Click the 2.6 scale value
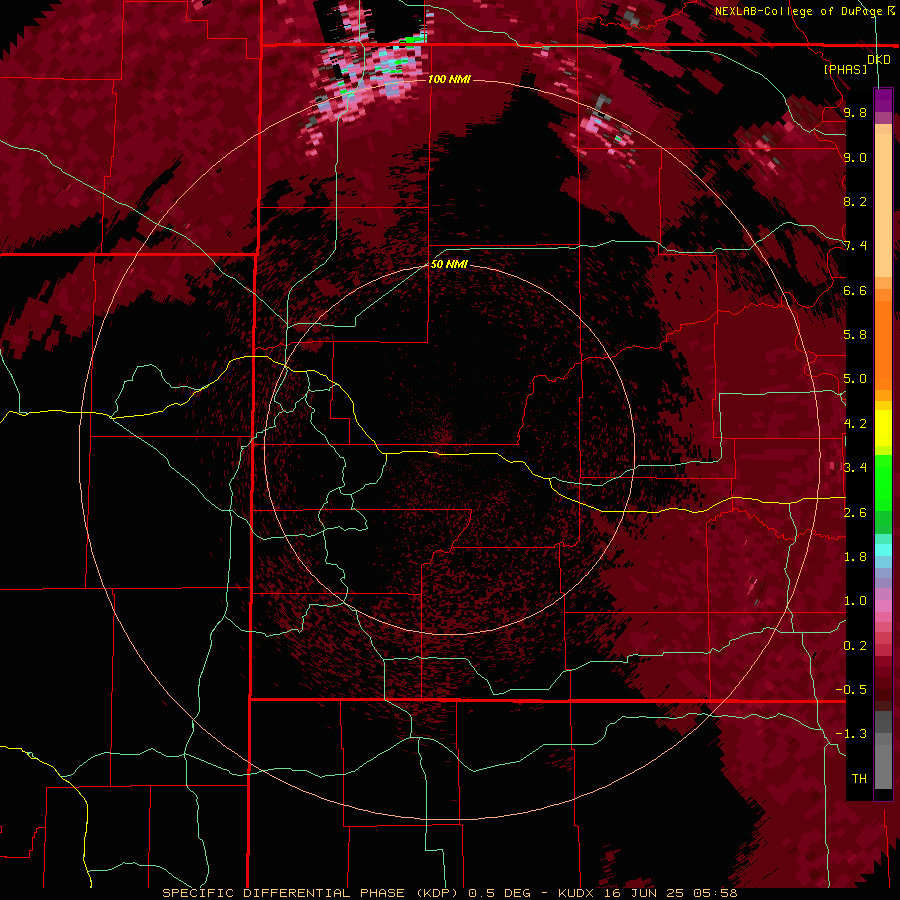This screenshot has height=900, width=900. tap(855, 512)
